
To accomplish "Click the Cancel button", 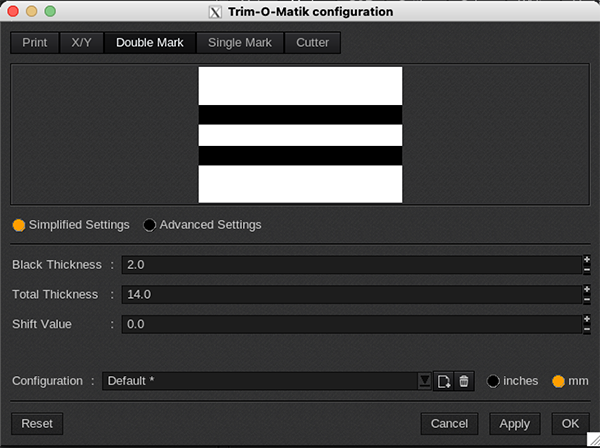I will [x=449, y=424].
